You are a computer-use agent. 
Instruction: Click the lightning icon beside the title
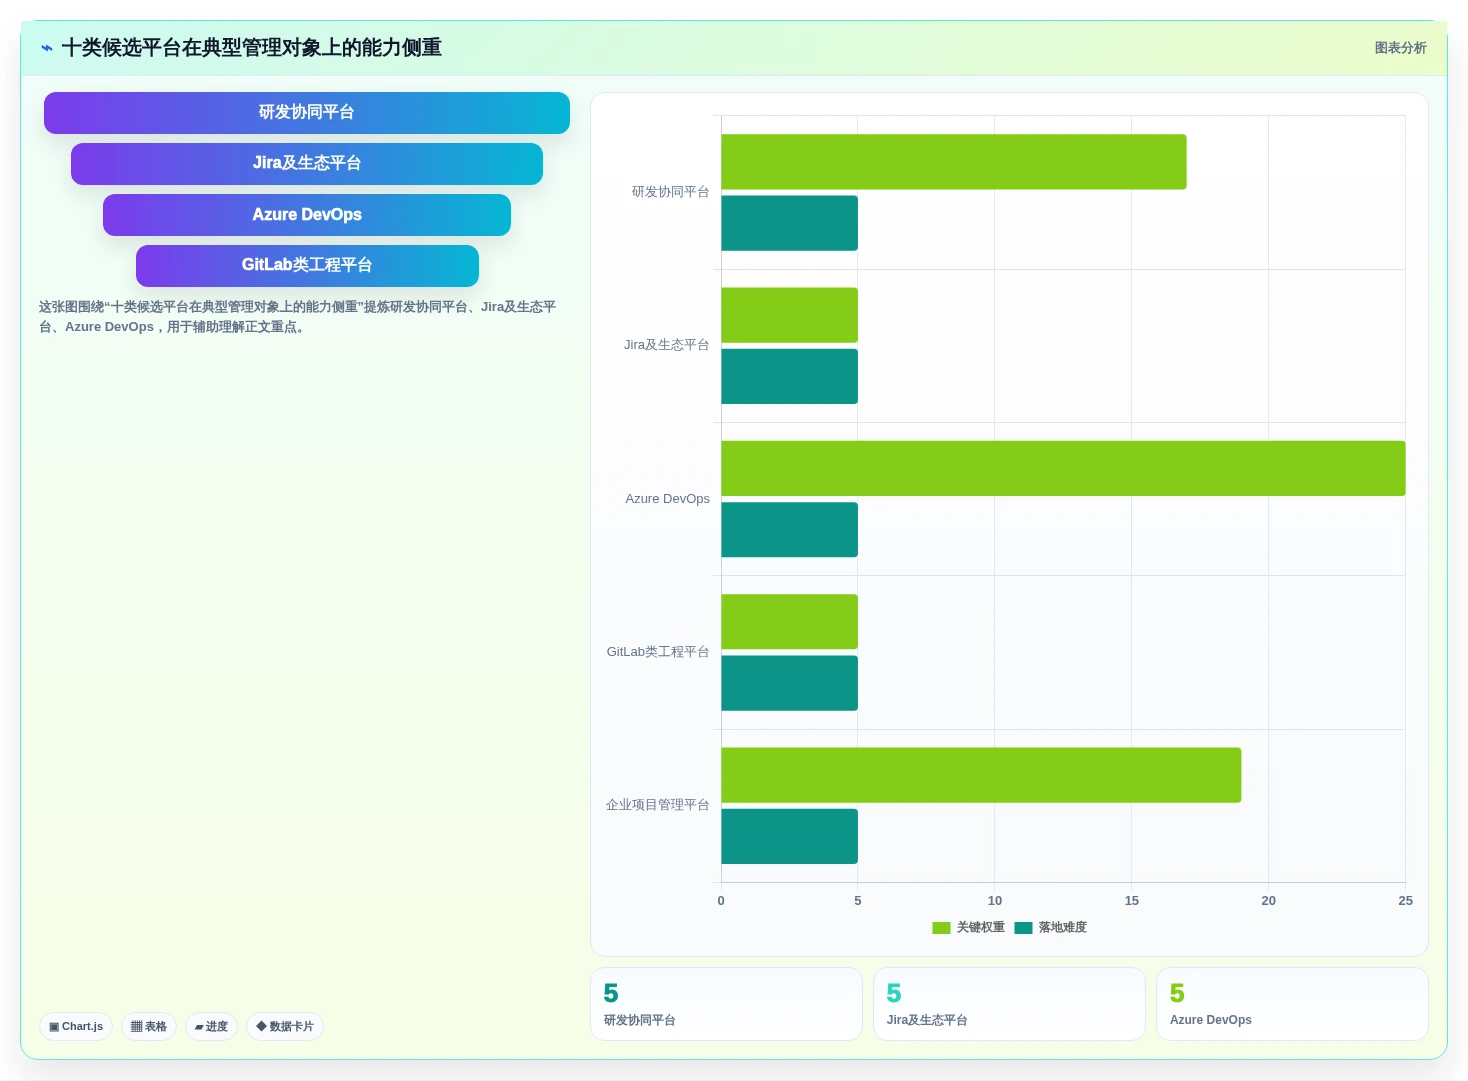pyautogui.click(x=46, y=48)
